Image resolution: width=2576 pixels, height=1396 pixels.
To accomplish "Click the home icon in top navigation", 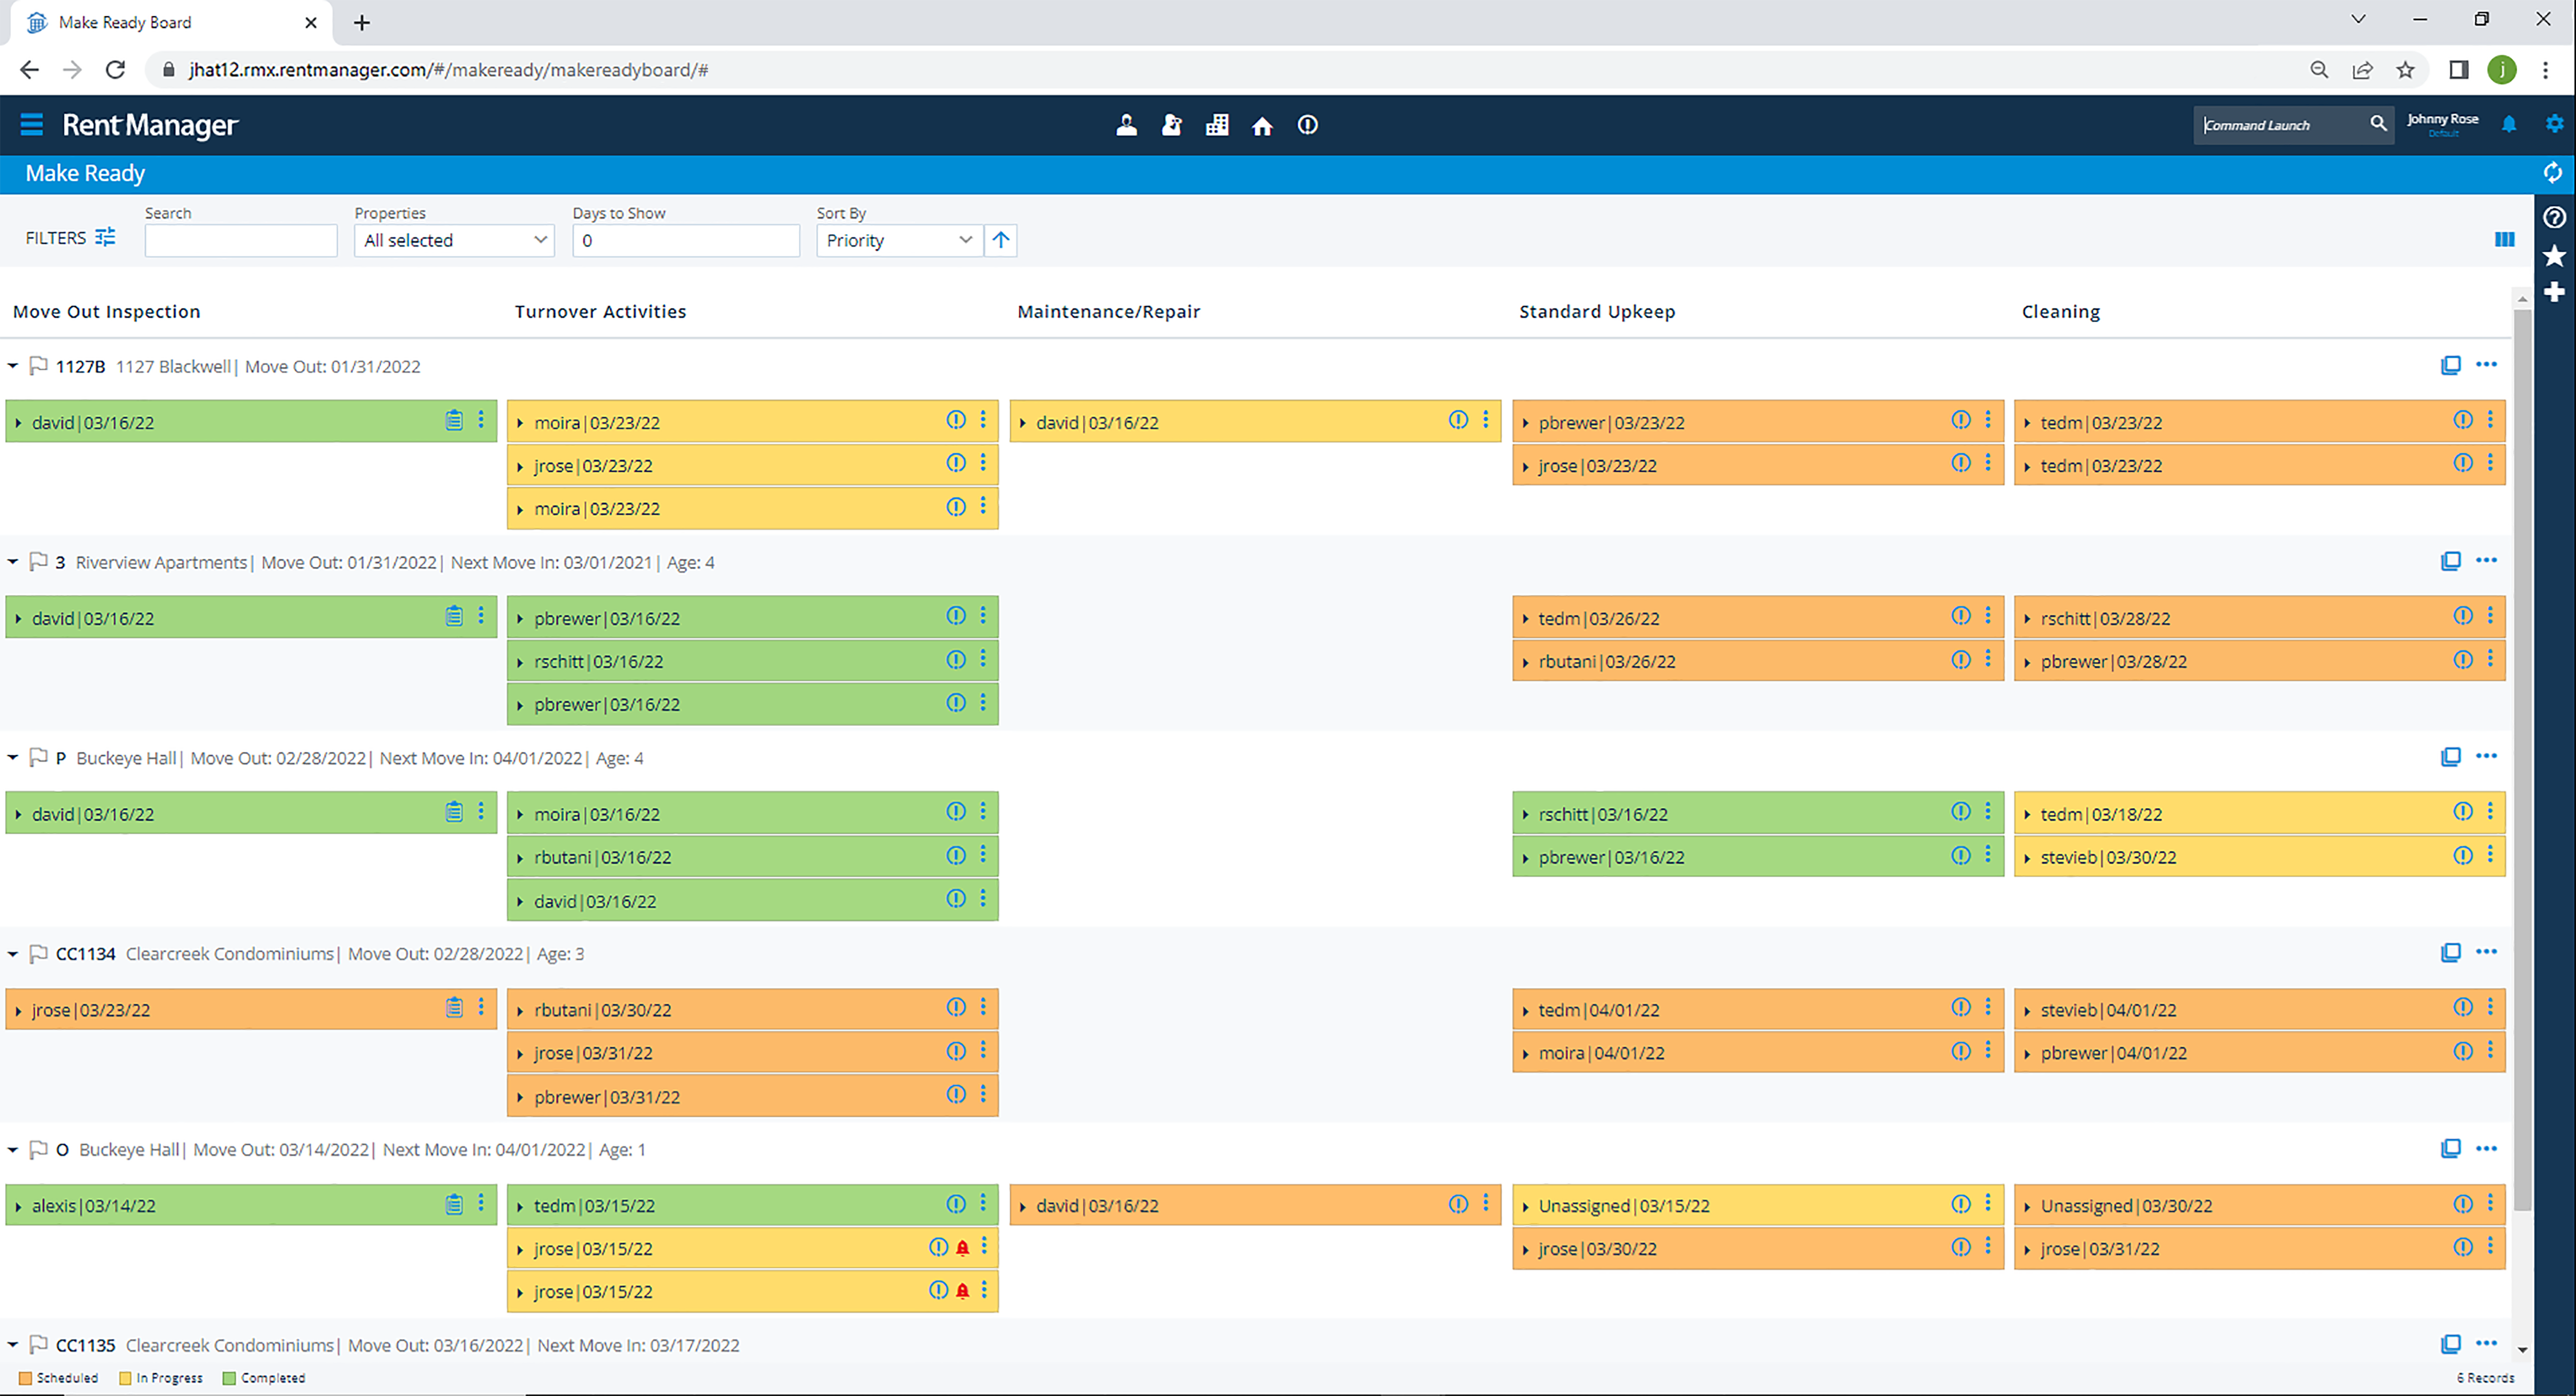I will click(1262, 126).
